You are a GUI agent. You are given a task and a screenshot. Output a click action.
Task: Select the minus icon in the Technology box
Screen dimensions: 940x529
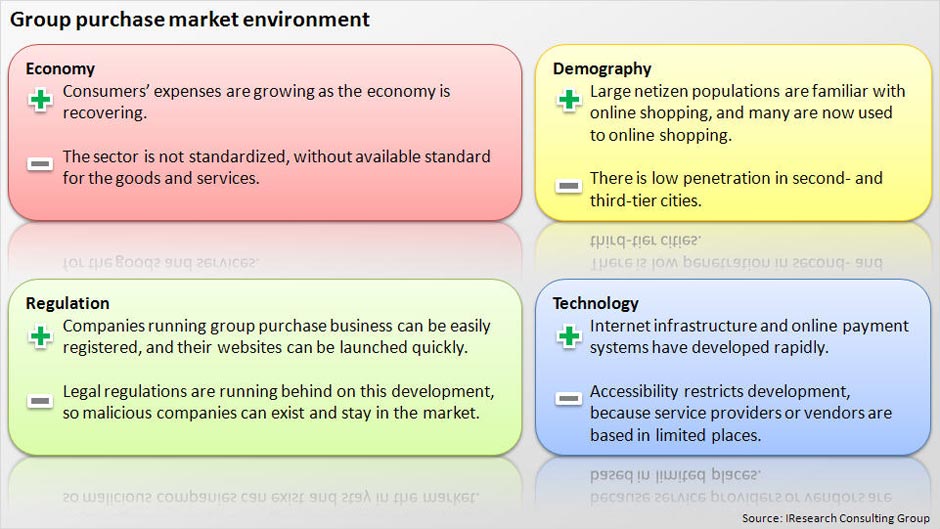(569, 399)
